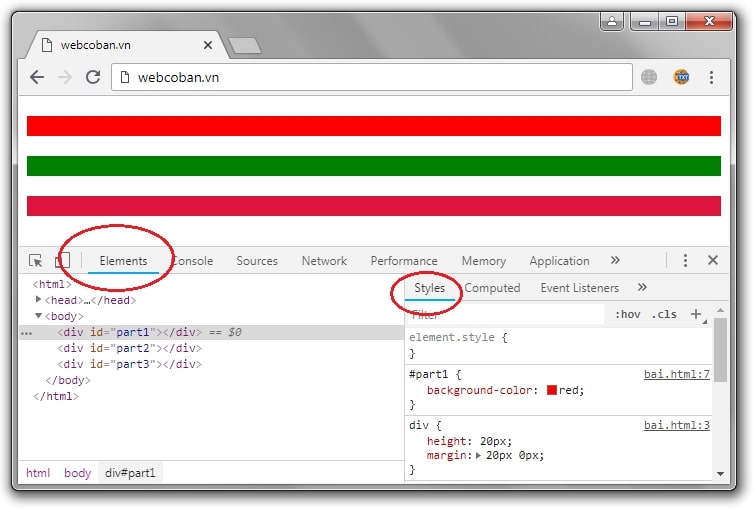This screenshot has width=754, height=509.
Task: Click the browser back arrow
Action: click(x=37, y=77)
